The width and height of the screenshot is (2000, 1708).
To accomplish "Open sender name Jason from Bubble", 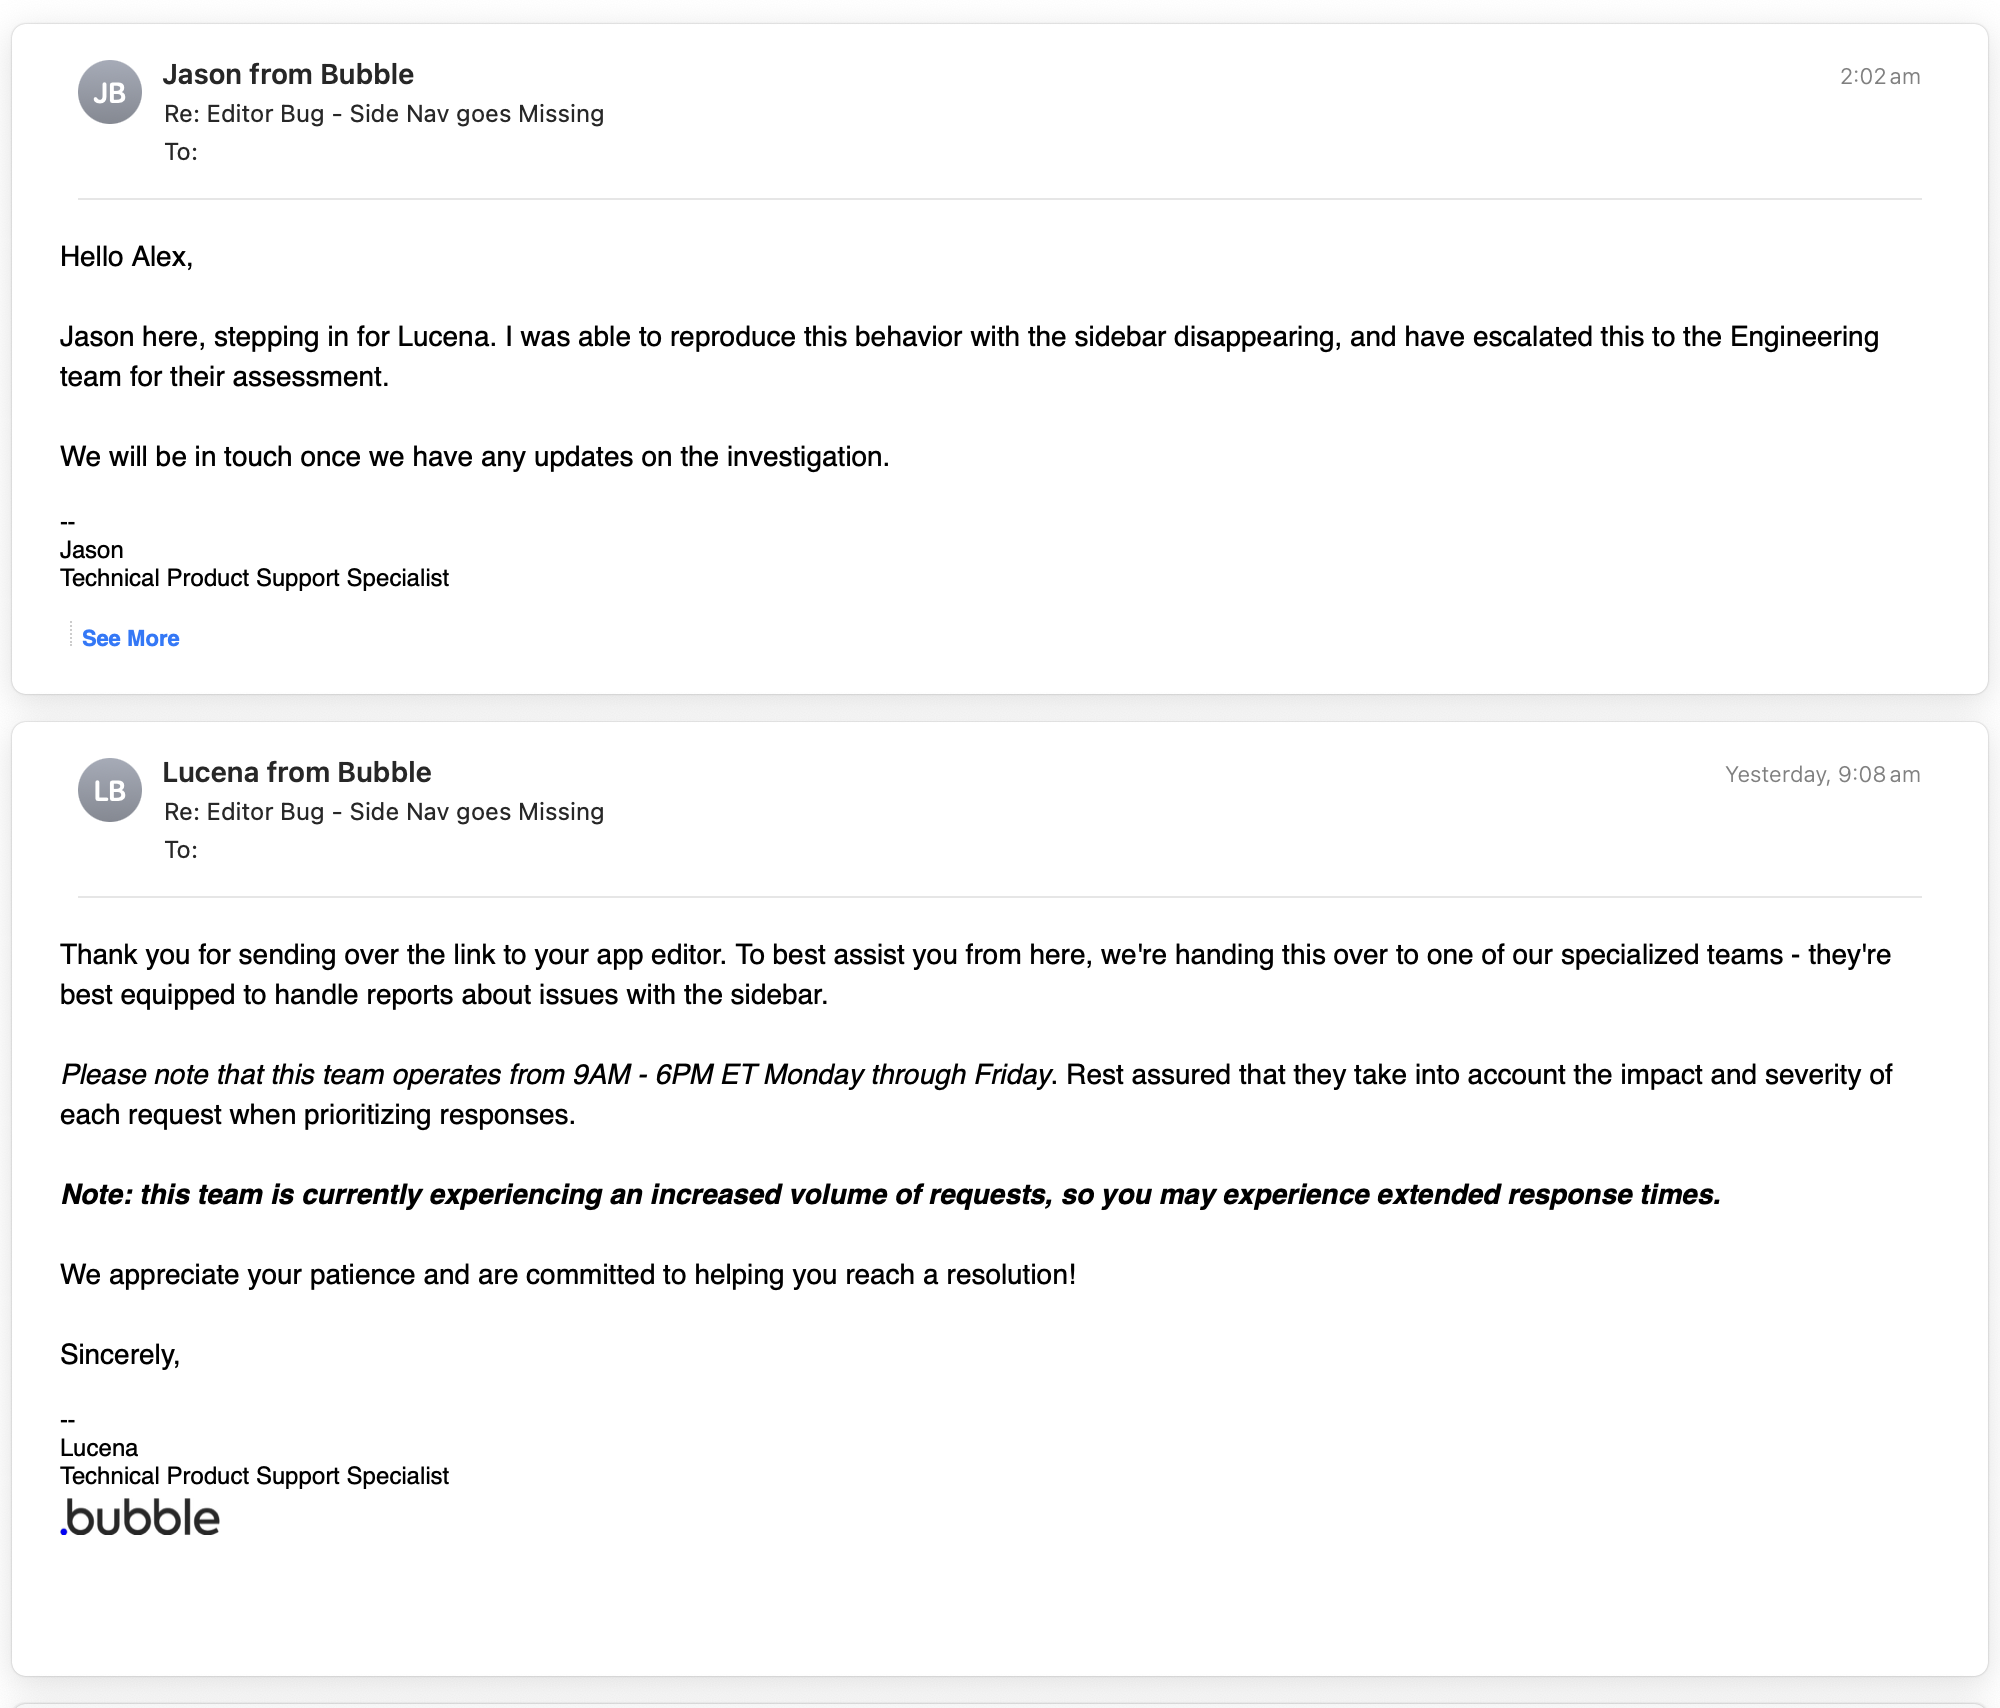I will pos(288,74).
